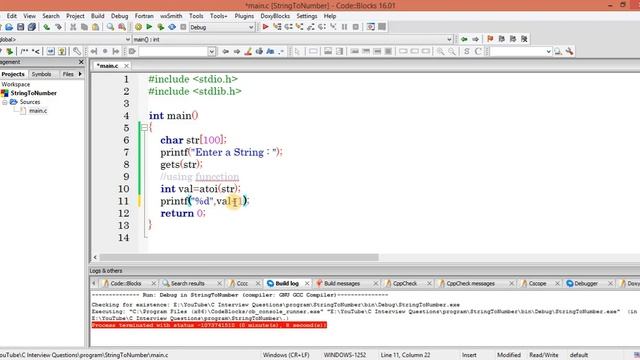This screenshot has width=640, height=360.
Task: Click the Rebuild blue arrows icon
Action: (172, 27)
